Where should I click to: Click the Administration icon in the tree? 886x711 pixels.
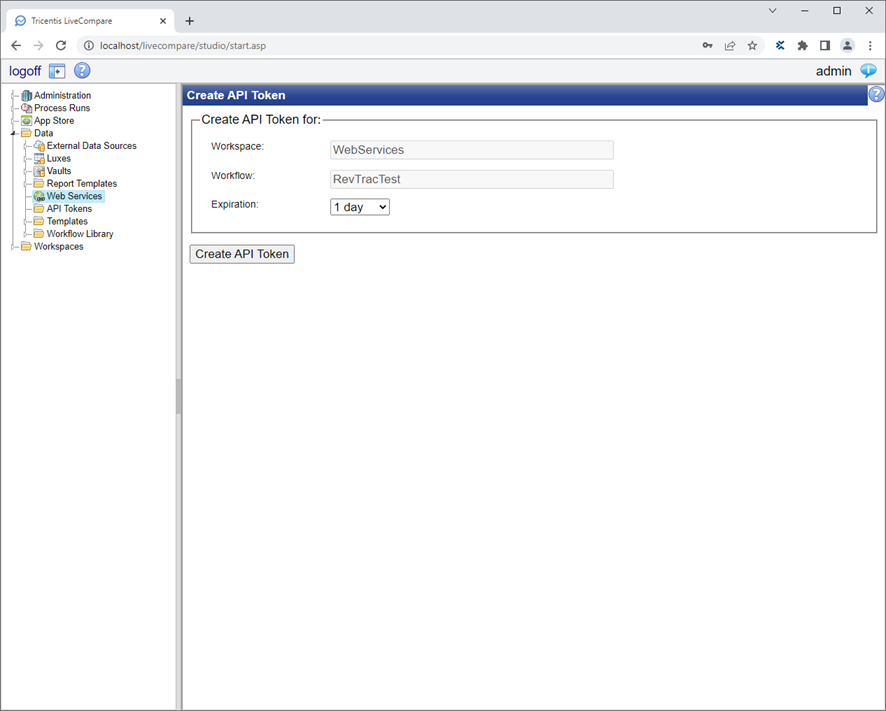point(25,95)
